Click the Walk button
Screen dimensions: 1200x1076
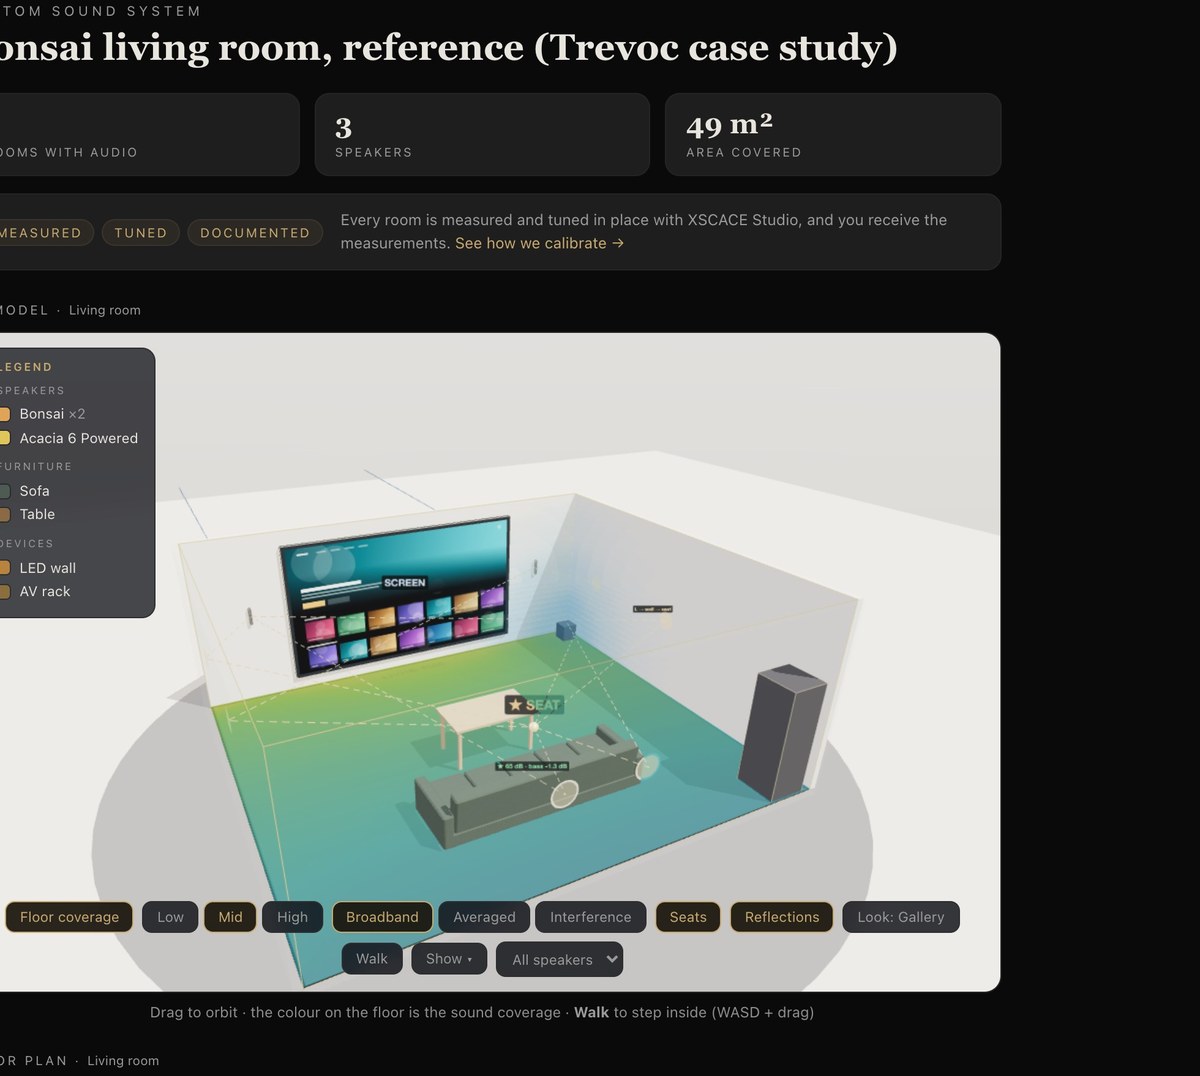(372, 959)
